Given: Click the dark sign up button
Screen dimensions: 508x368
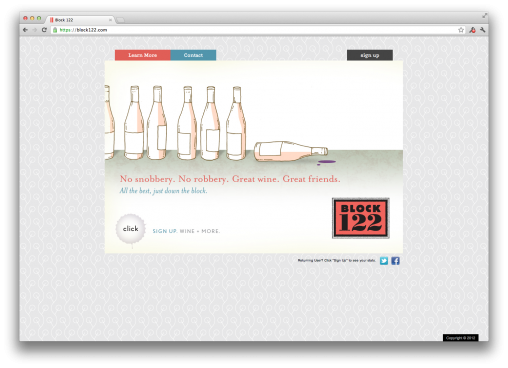Looking at the screenshot, I should (370, 55).
